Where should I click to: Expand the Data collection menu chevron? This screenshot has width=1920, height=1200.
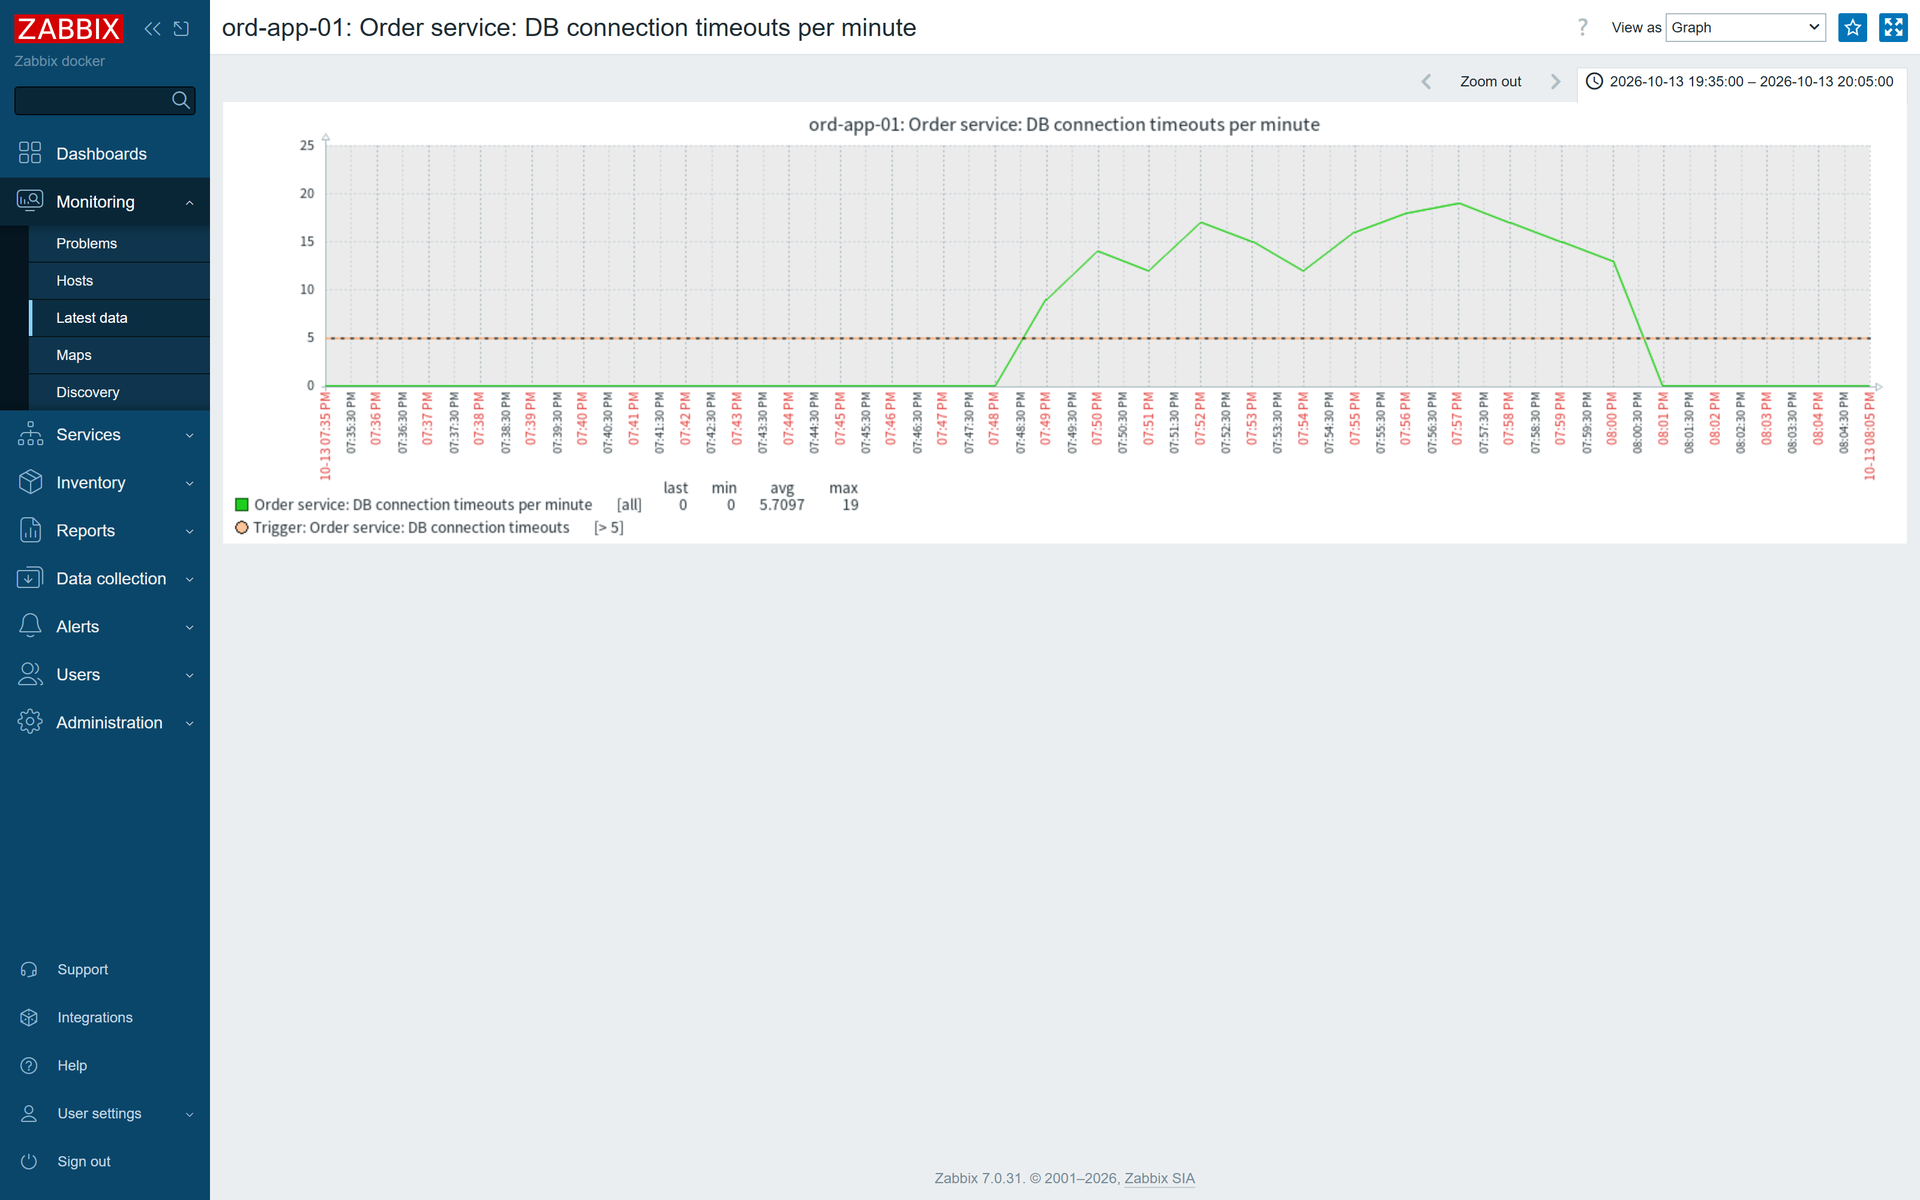point(189,579)
